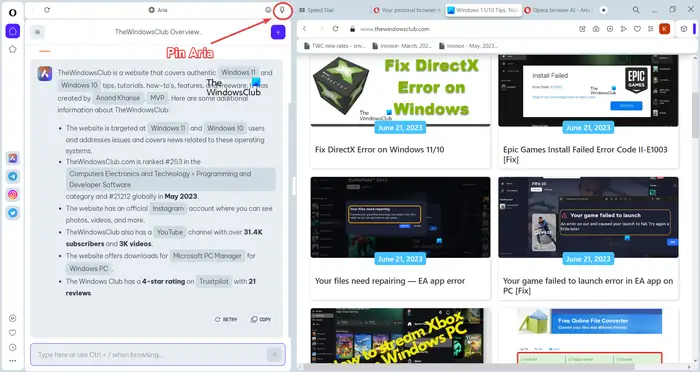Click the www.thewindowsclub.com address field
The width and height of the screenshot is (700, 372).
click(x=395, y=29)
